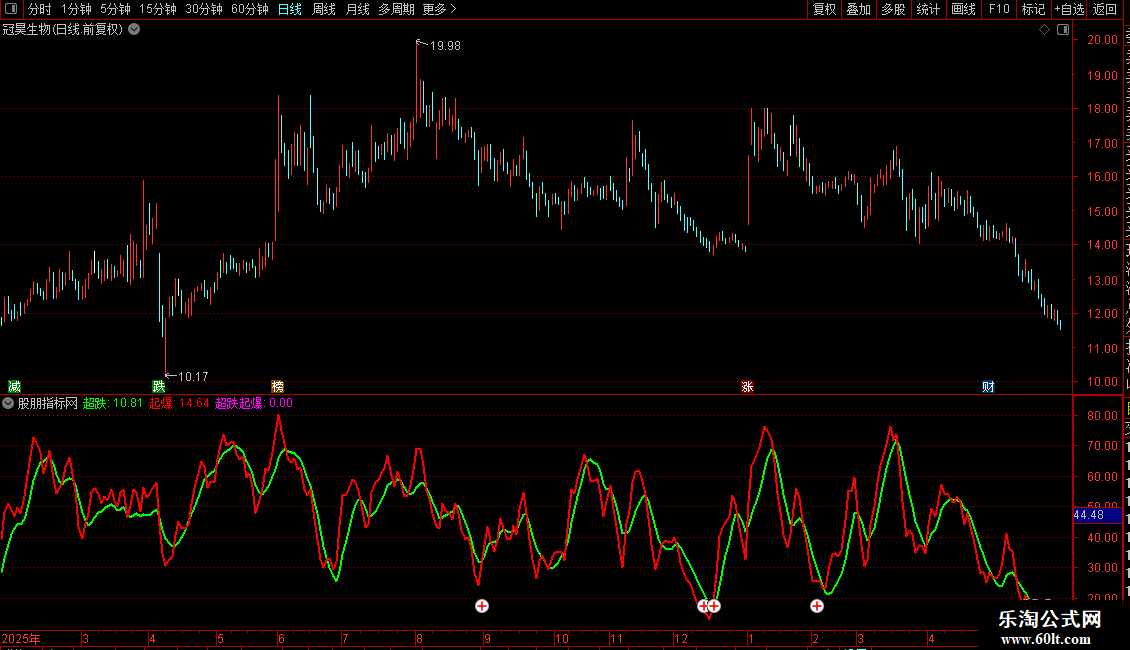
Task: Click the 叠加 overlay button
Action: click(x=858, y=9)
